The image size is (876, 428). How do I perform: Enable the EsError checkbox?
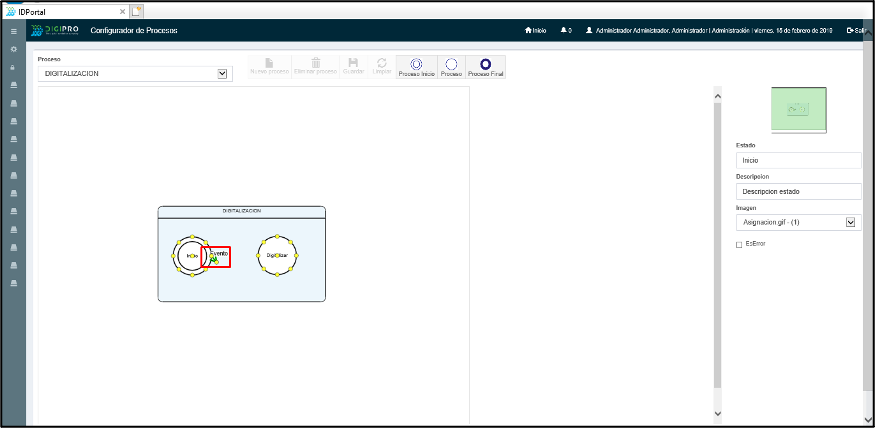(739, 244)
